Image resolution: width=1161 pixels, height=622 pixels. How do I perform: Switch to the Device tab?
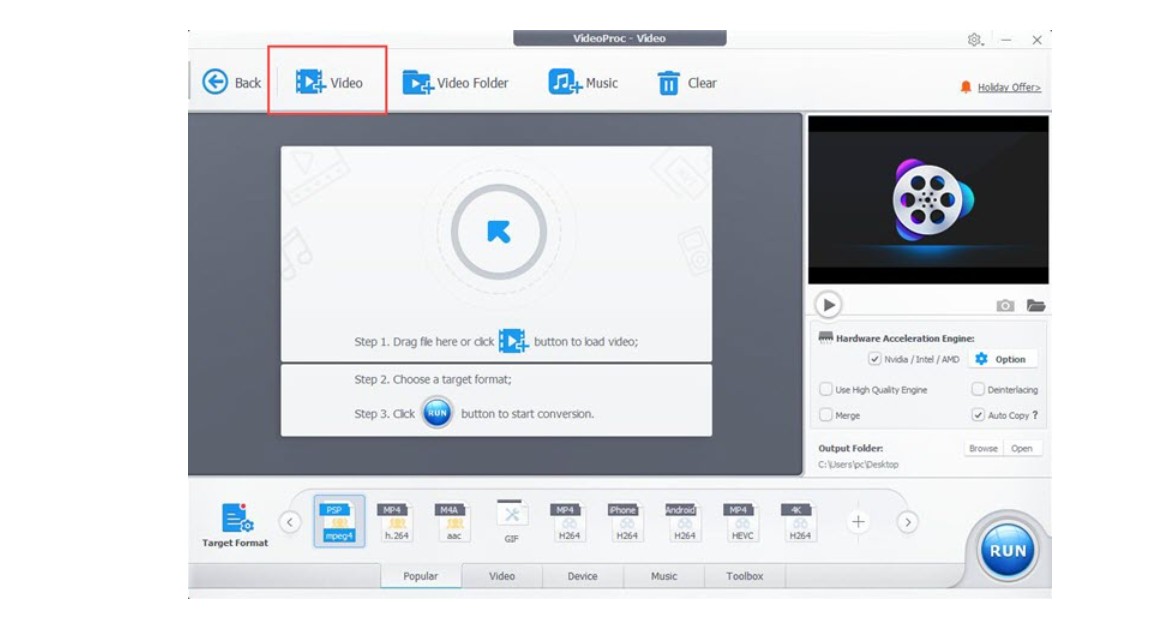582,575
